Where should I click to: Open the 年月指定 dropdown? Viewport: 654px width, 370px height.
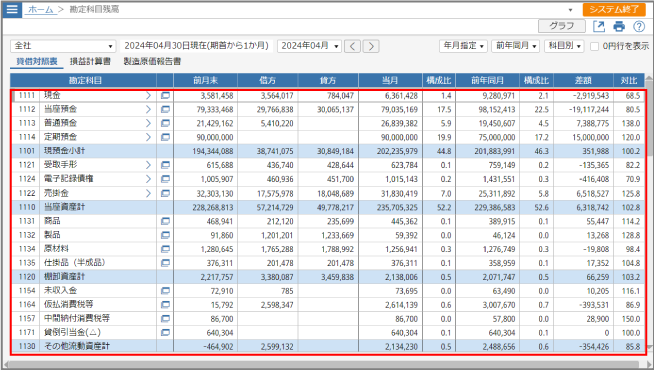coord(463,46)
